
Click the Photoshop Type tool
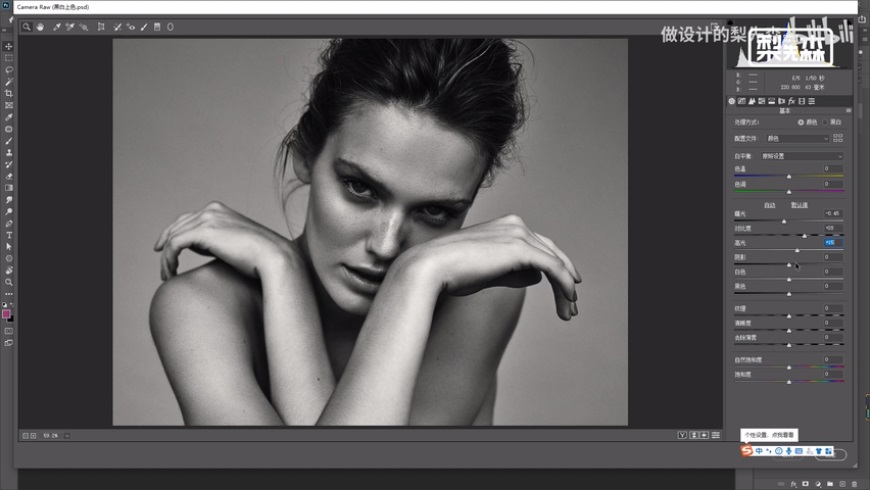click(9, 234)
